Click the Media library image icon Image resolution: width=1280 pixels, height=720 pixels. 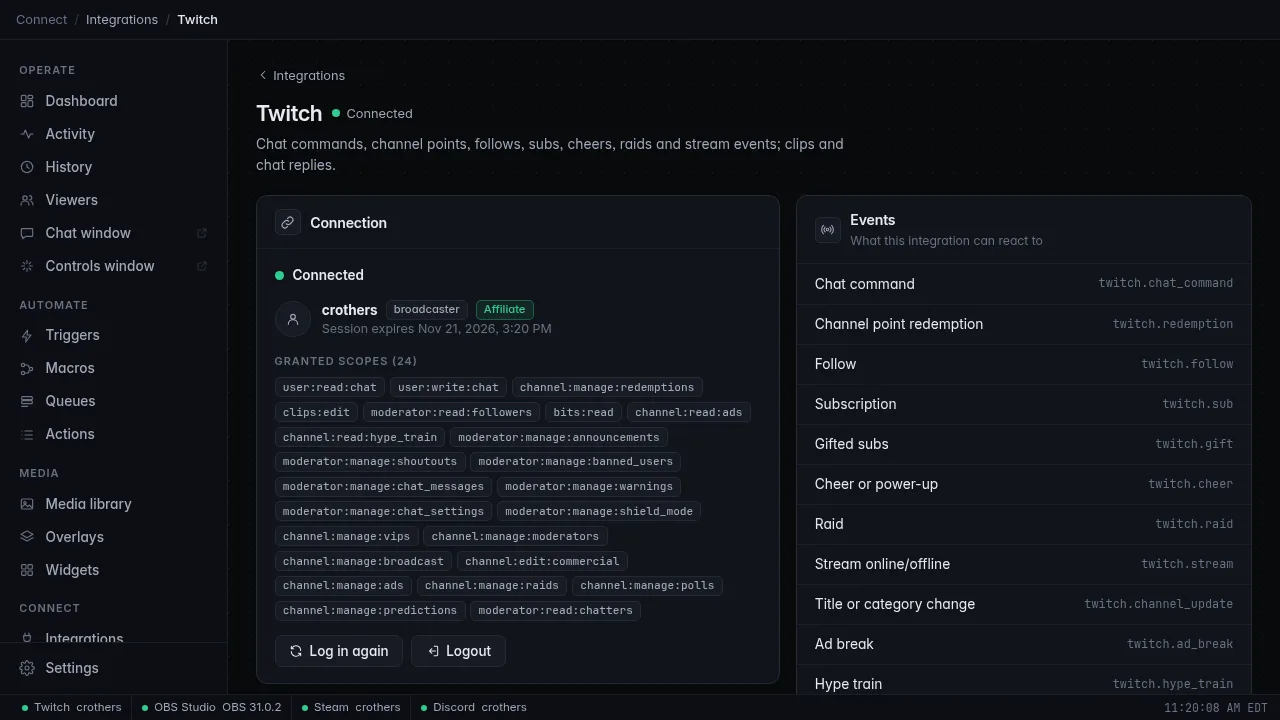click(x=27, y=504)
